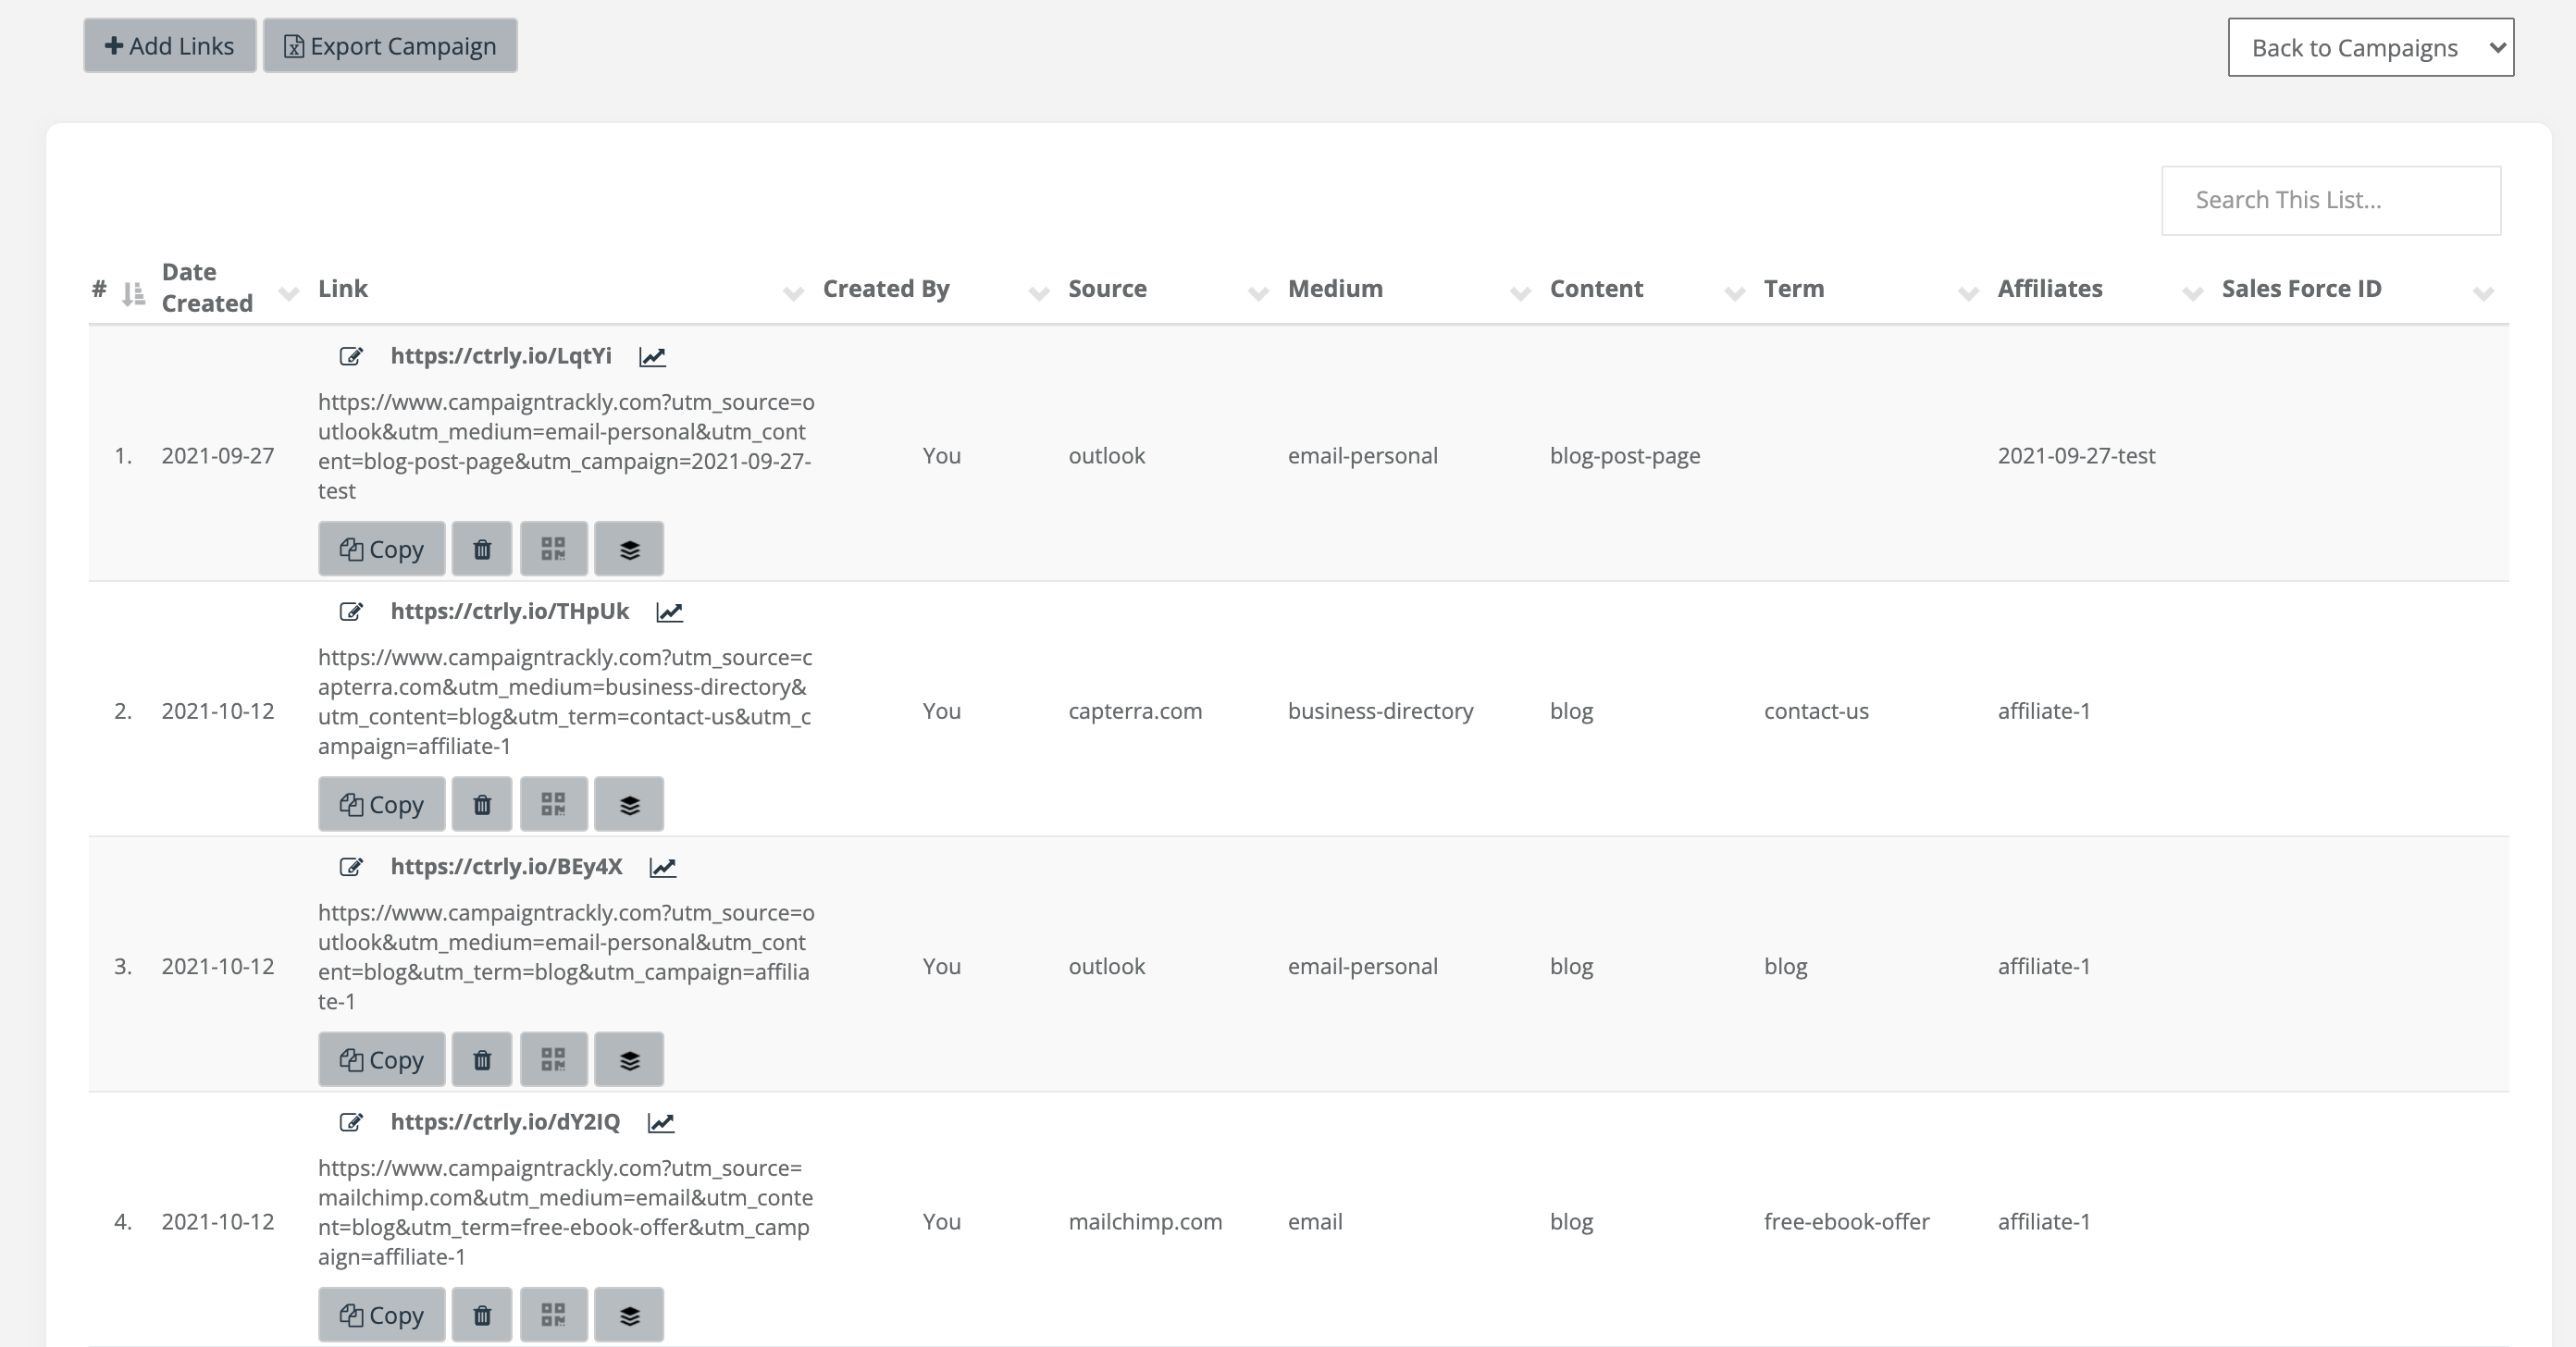Edit the LqtYi short link
Screen dimensions: 2576x1347
(351, 356)
